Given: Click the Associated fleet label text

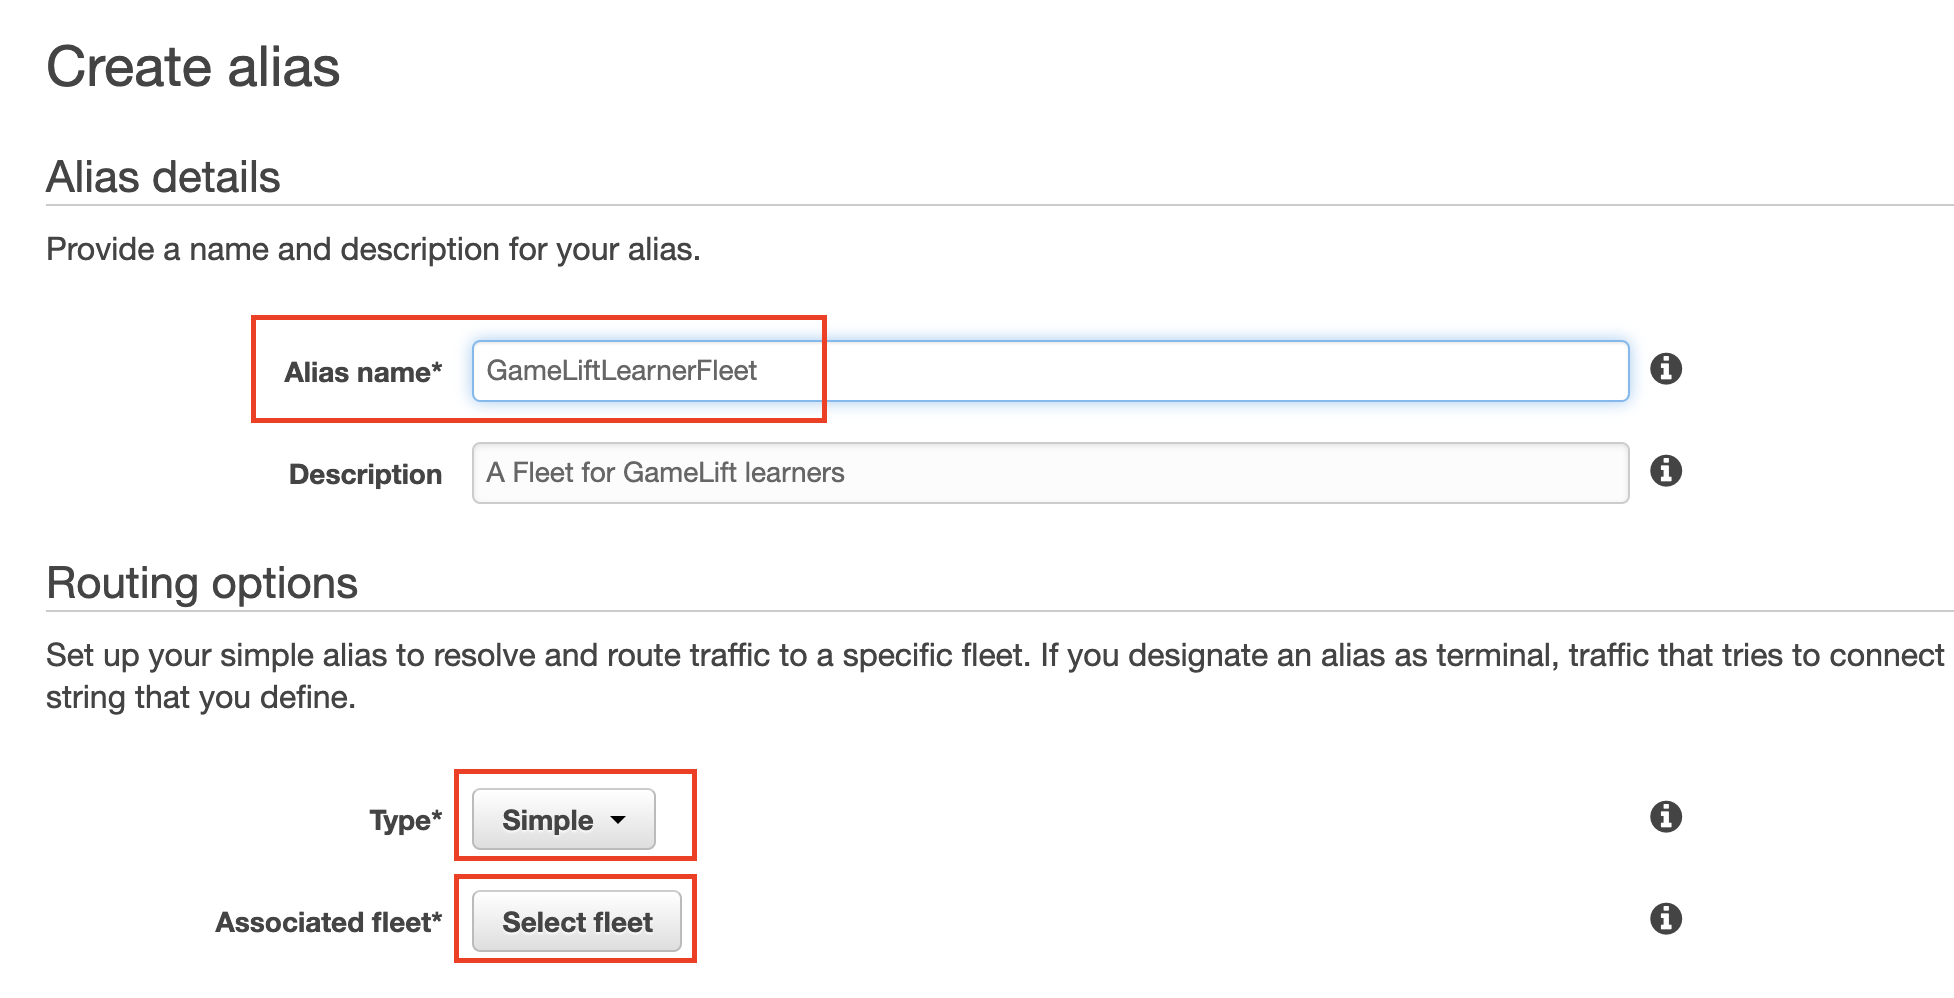Looking at the screenshot, I should [329, 921].
